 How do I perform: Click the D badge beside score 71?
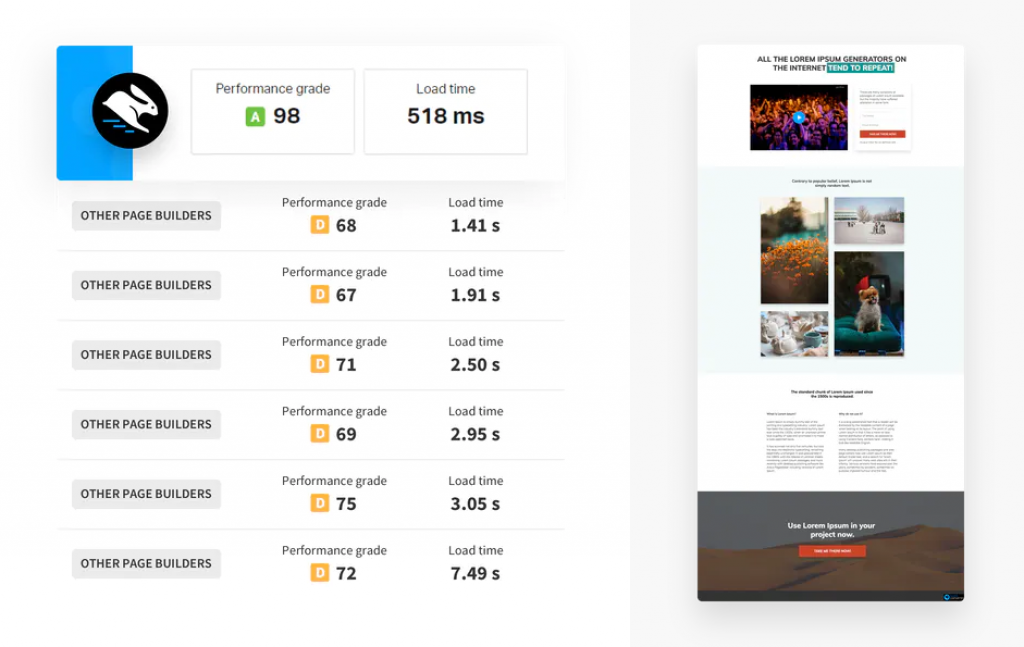pyautogui.click(x=320, y=364)
